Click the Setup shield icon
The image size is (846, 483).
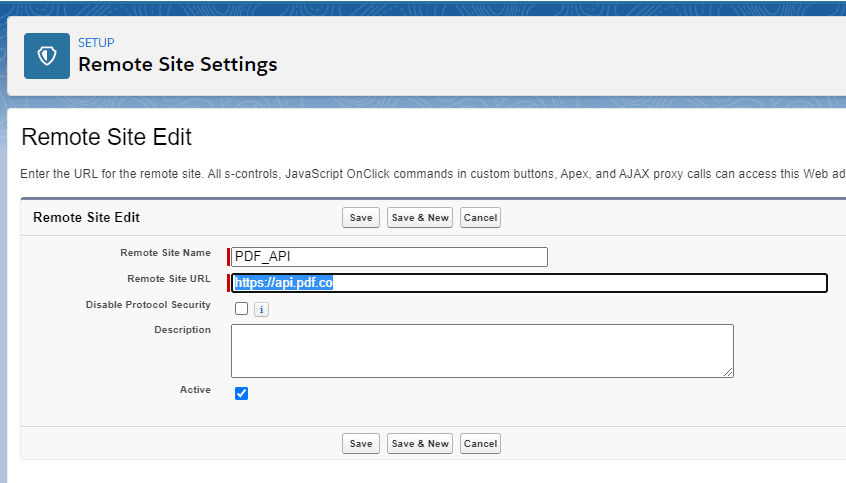(x=47, y=55)
